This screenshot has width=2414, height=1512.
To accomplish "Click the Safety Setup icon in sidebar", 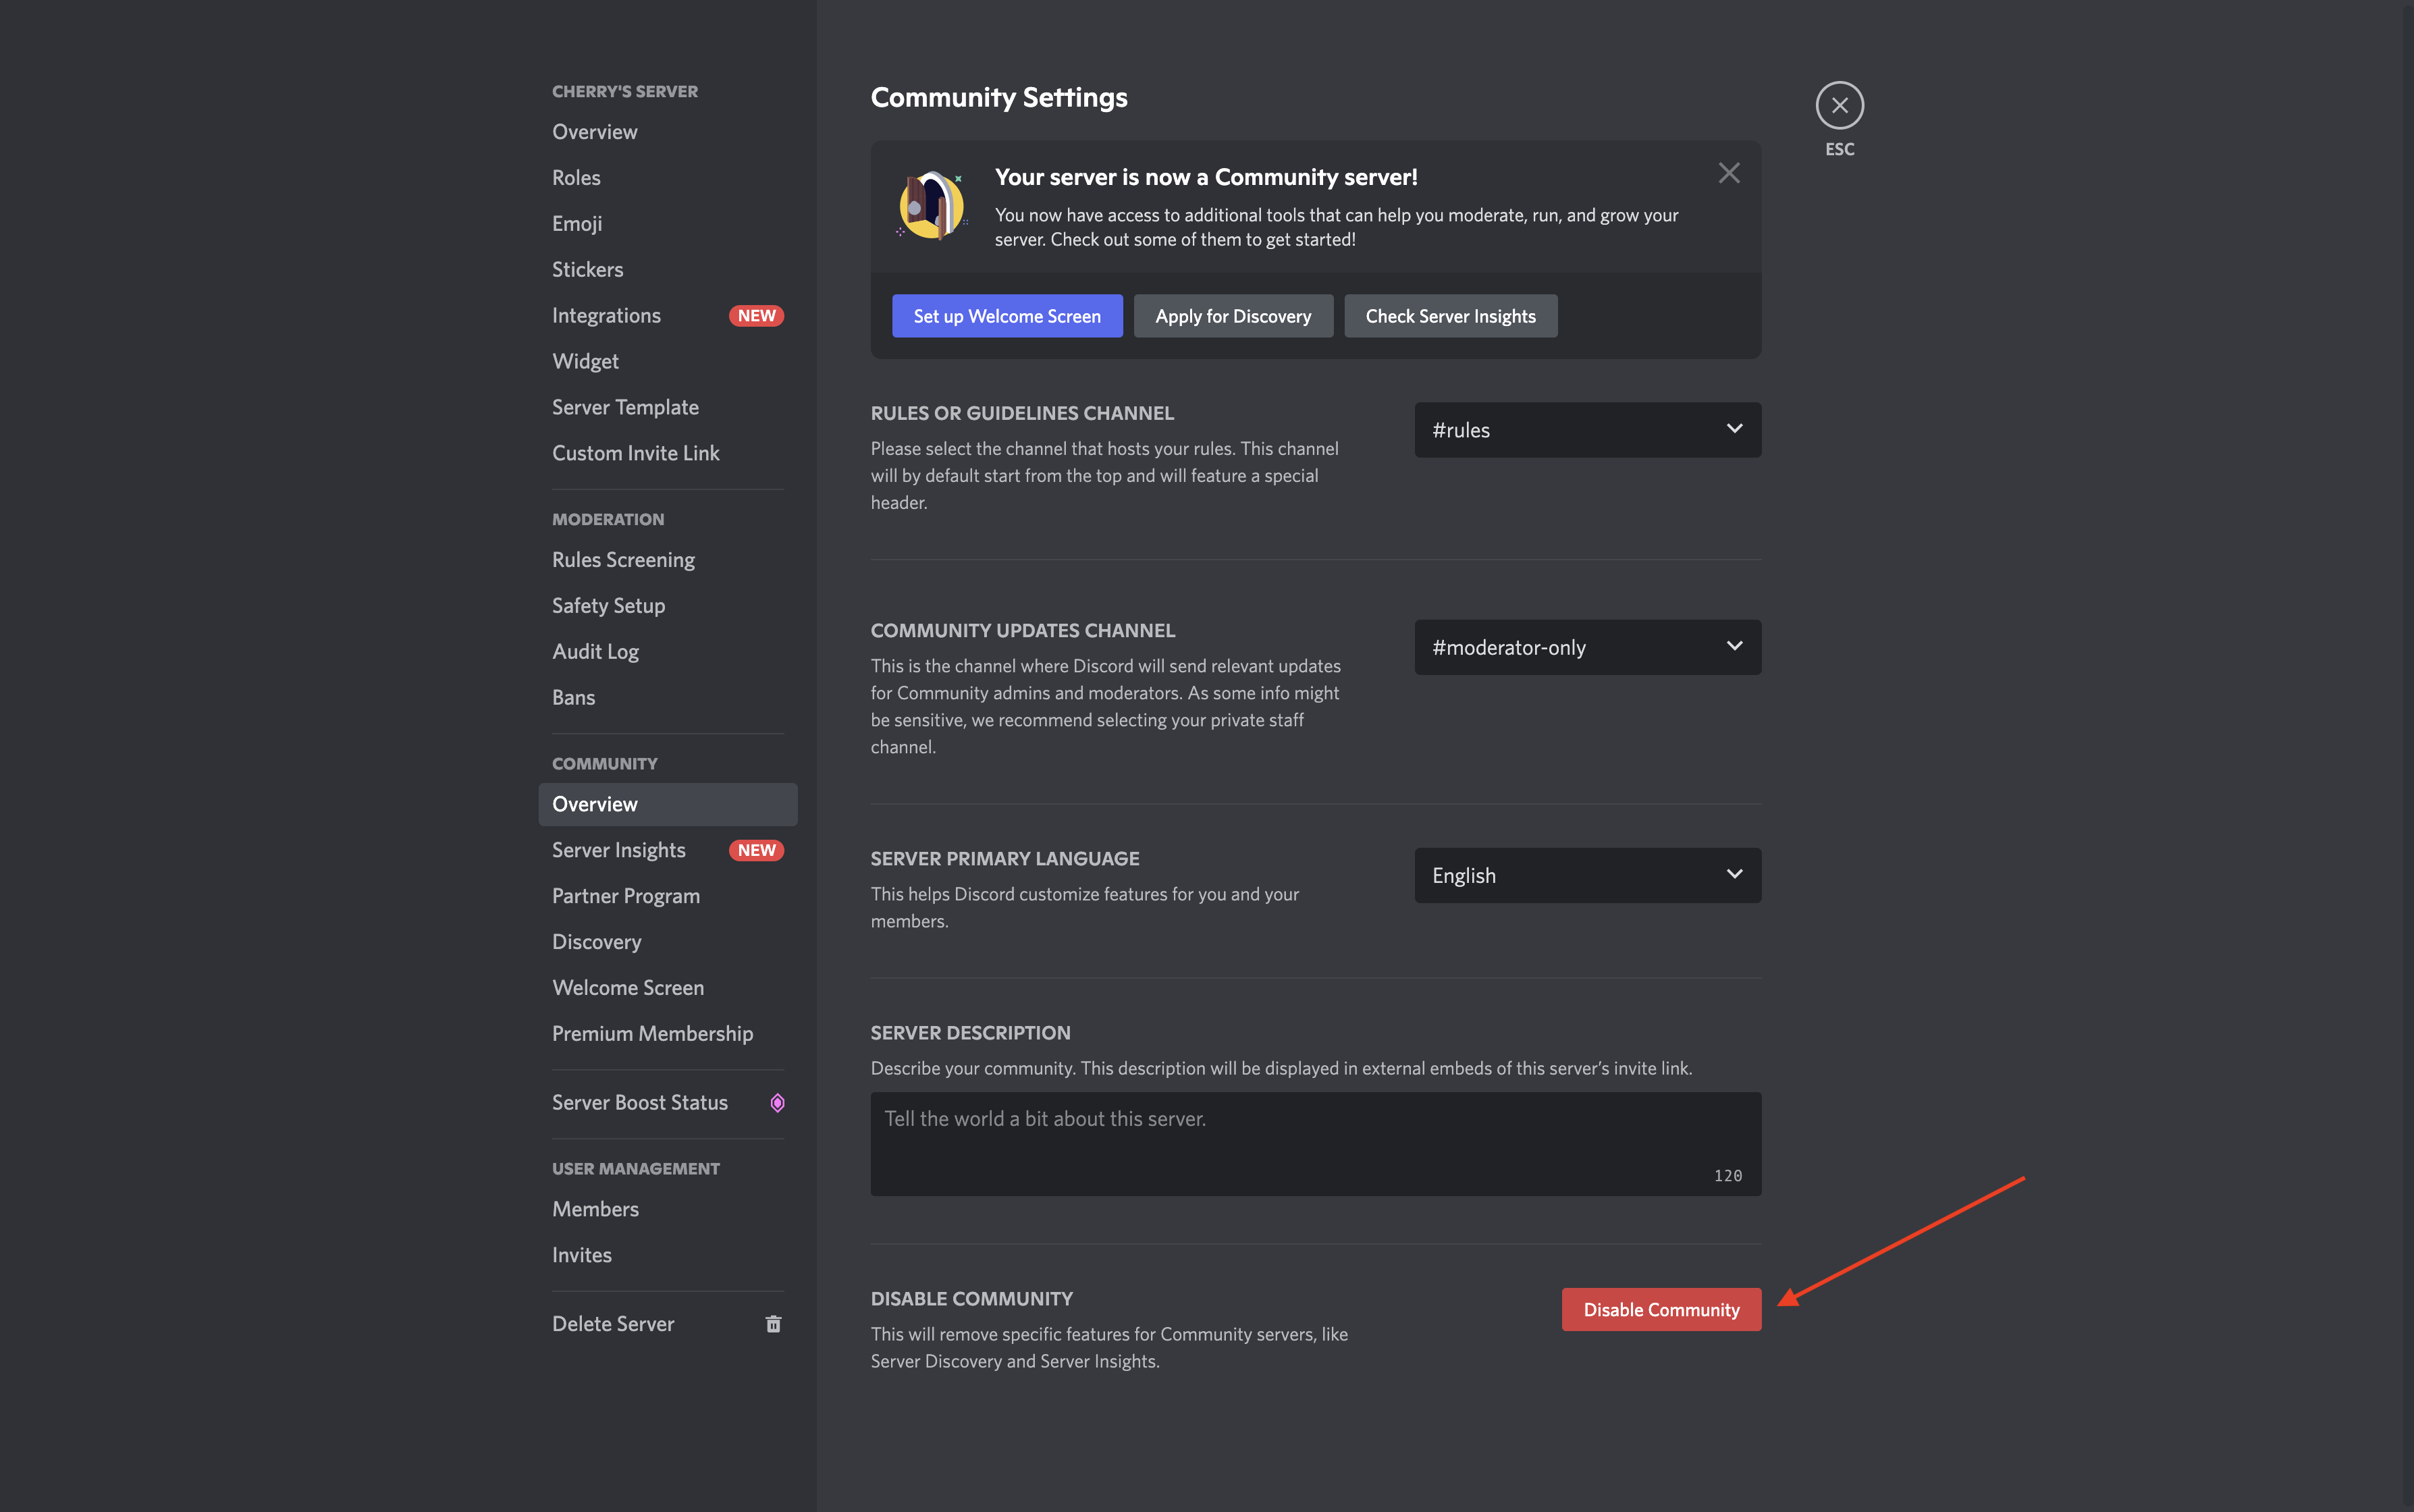I will [x=608, y=604].
